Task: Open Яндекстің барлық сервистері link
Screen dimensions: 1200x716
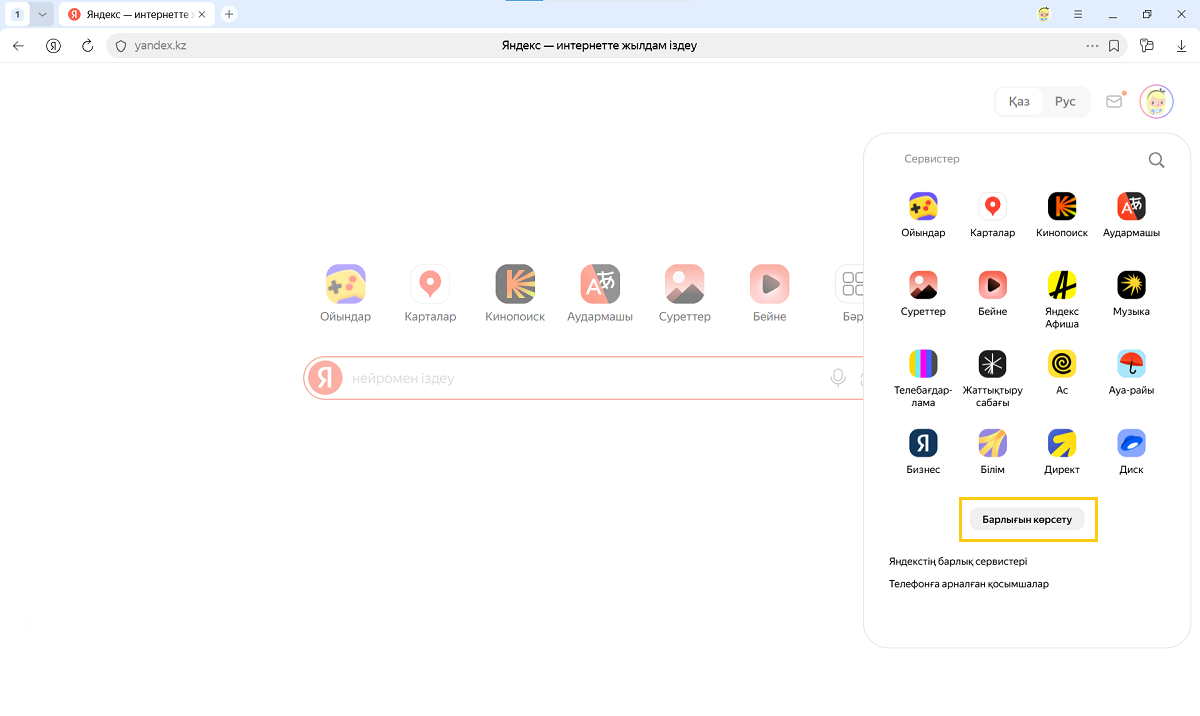Action: pos(958,561)
